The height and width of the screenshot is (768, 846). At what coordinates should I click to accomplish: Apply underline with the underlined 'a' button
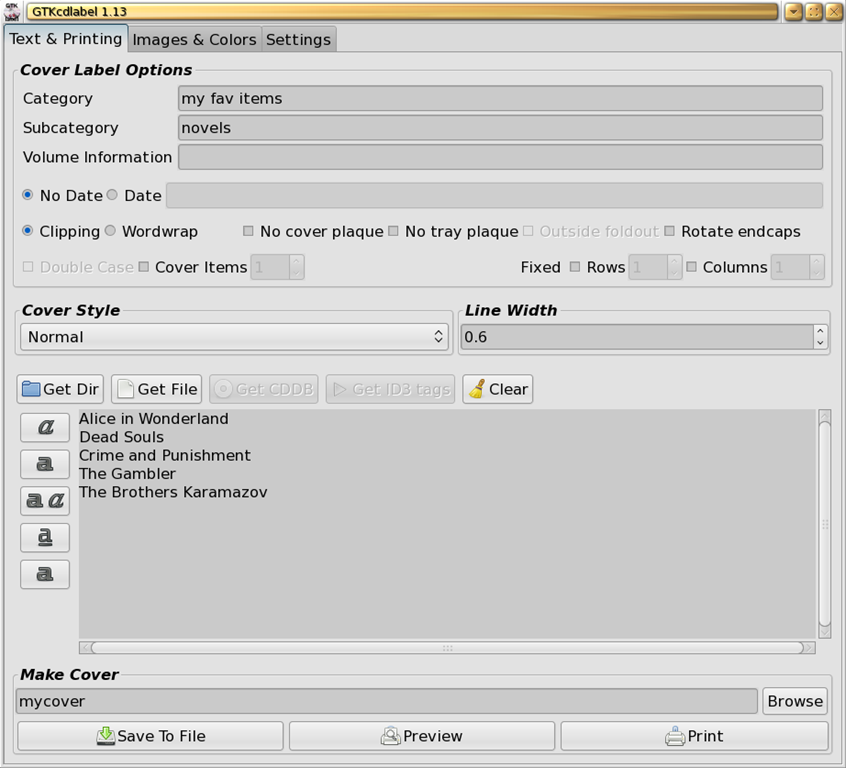(45, 538)
